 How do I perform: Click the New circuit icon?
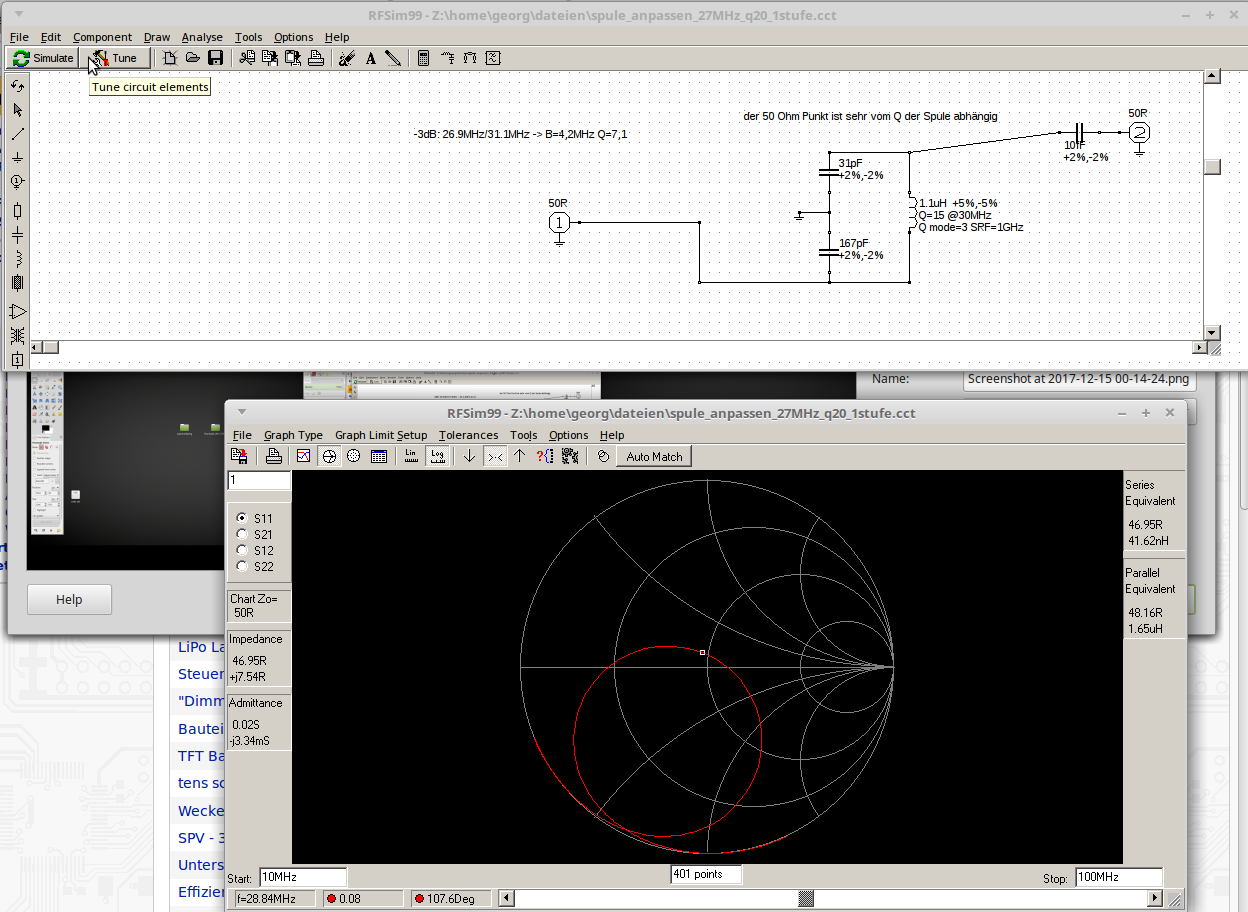[170, 58]
